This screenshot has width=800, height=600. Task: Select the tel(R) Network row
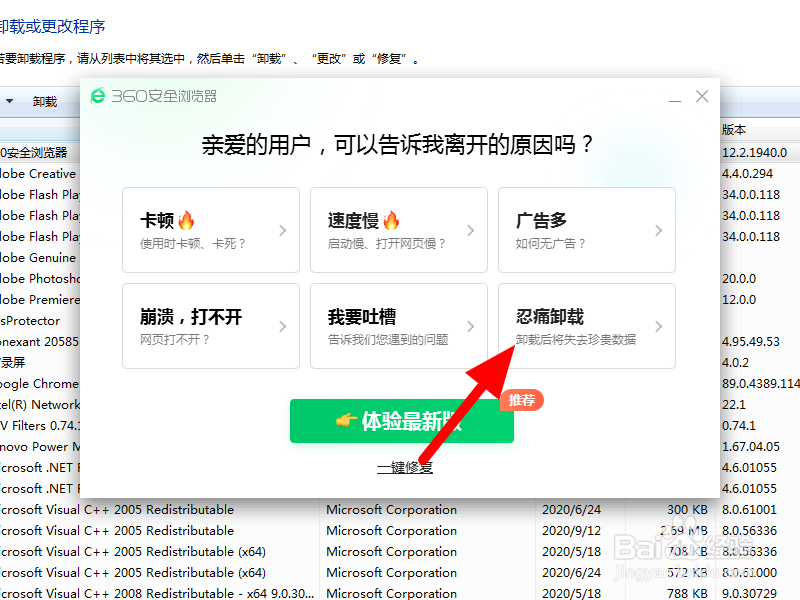(x=40, y=405)
